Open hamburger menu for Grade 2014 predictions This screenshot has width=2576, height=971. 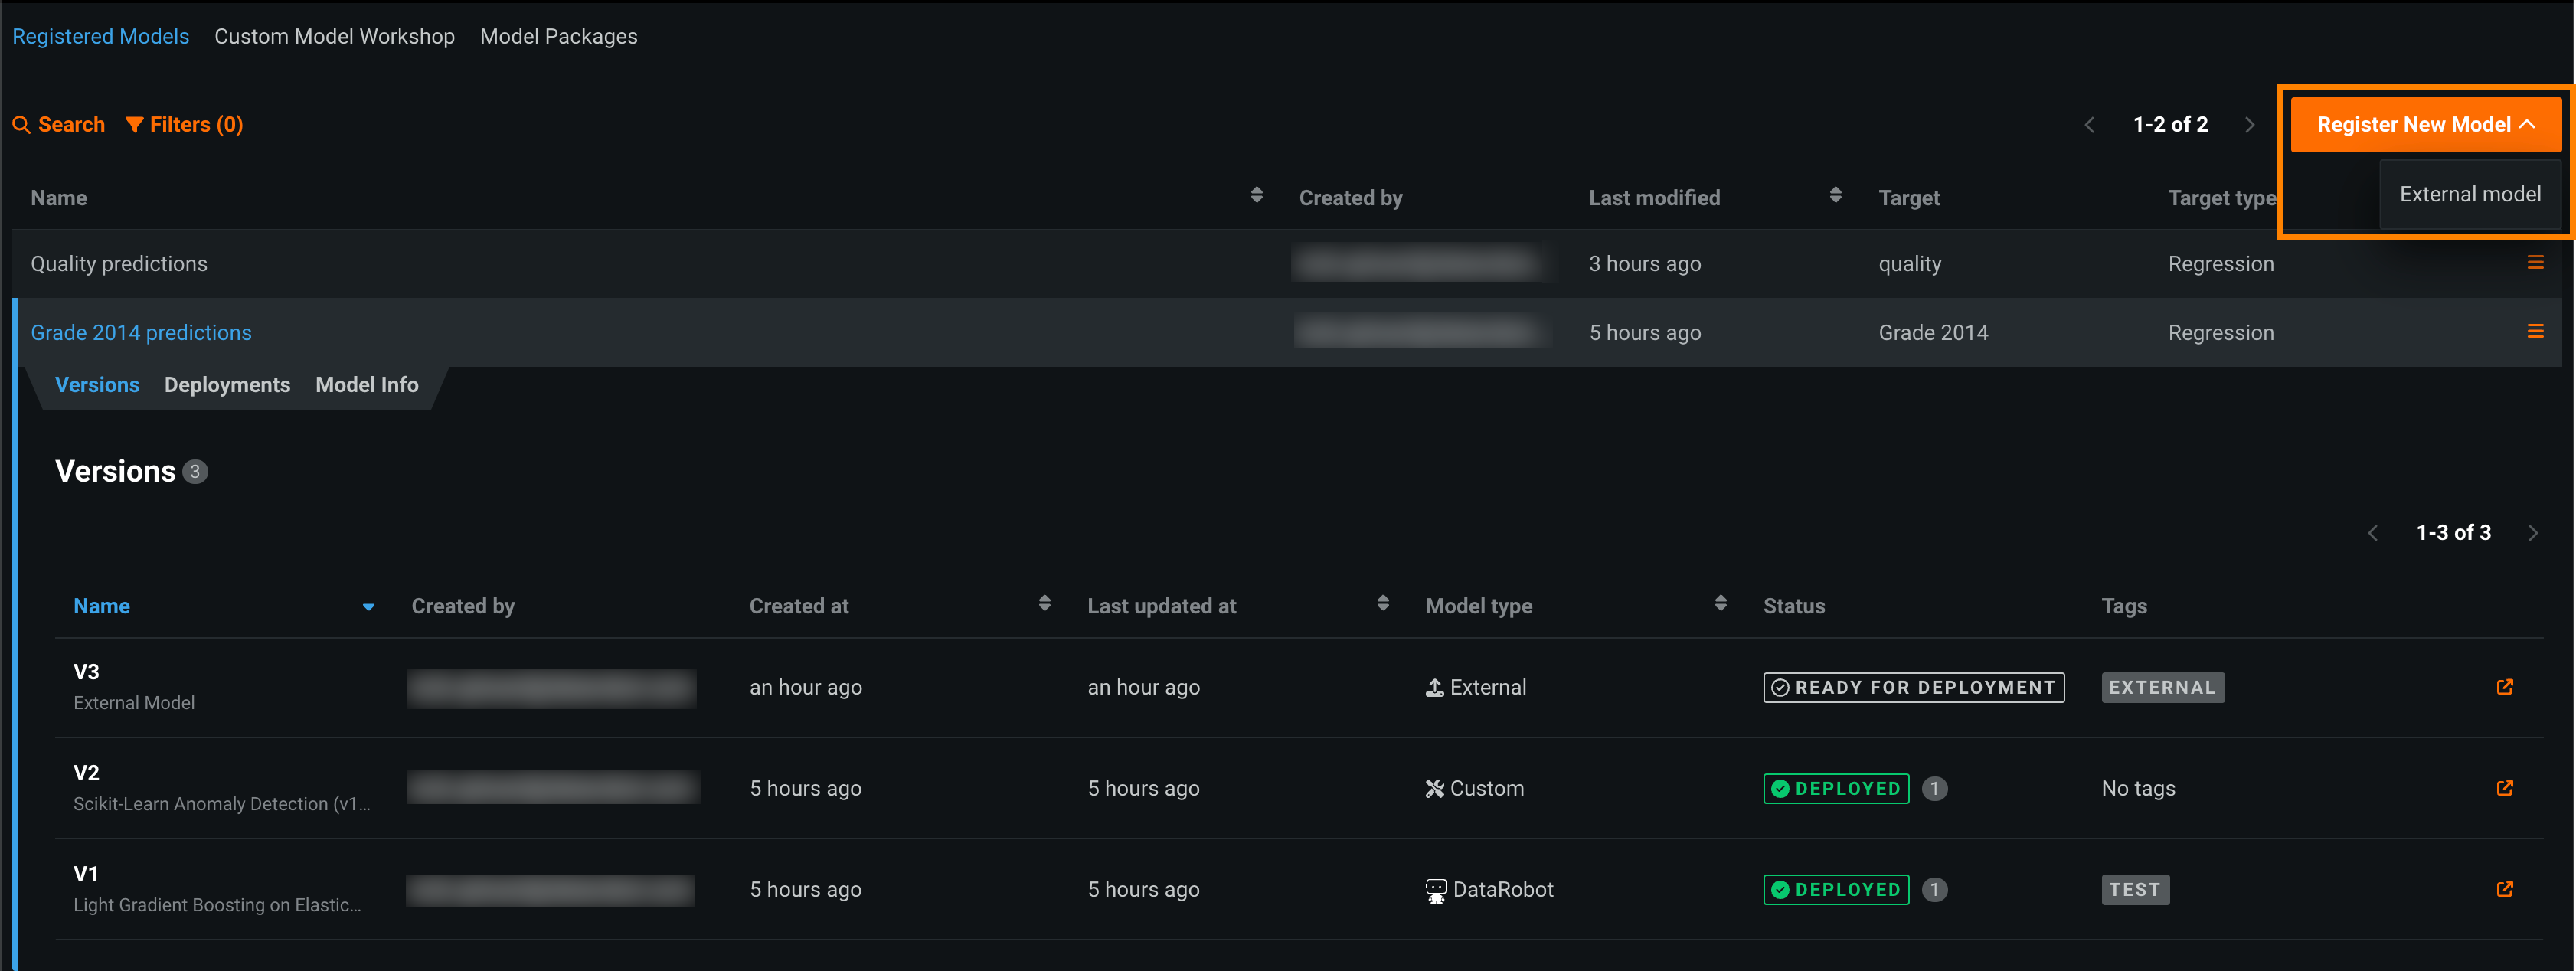pyautogui.click(x=2535, y=331)
